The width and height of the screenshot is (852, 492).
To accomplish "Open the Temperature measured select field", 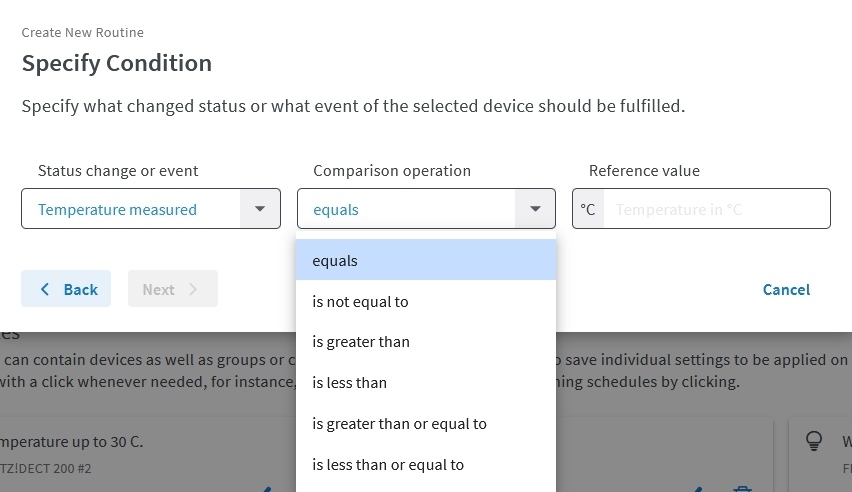I will pos(151,209).
